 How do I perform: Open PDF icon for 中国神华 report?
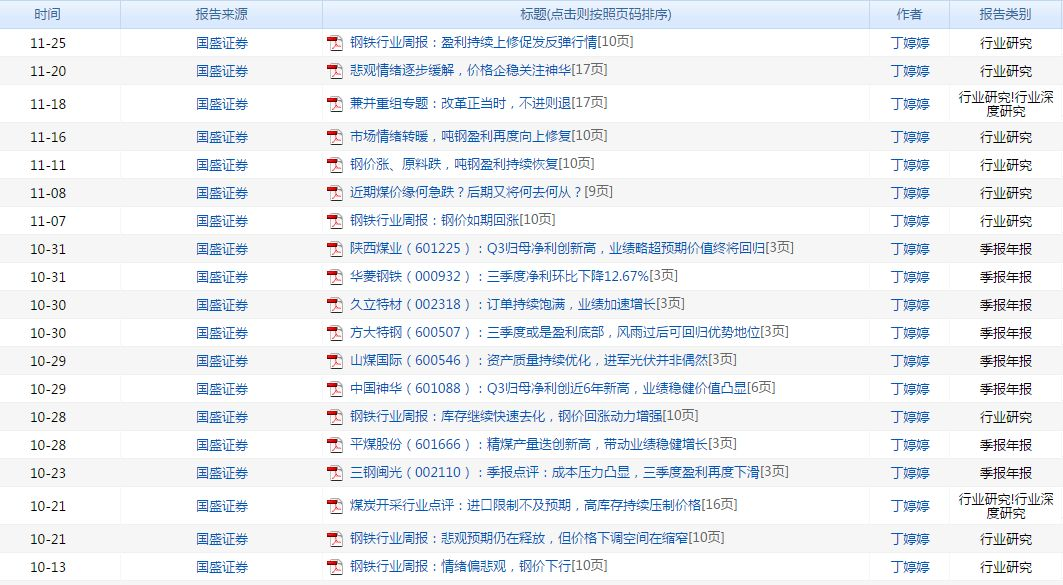click(x=335, y=389)
